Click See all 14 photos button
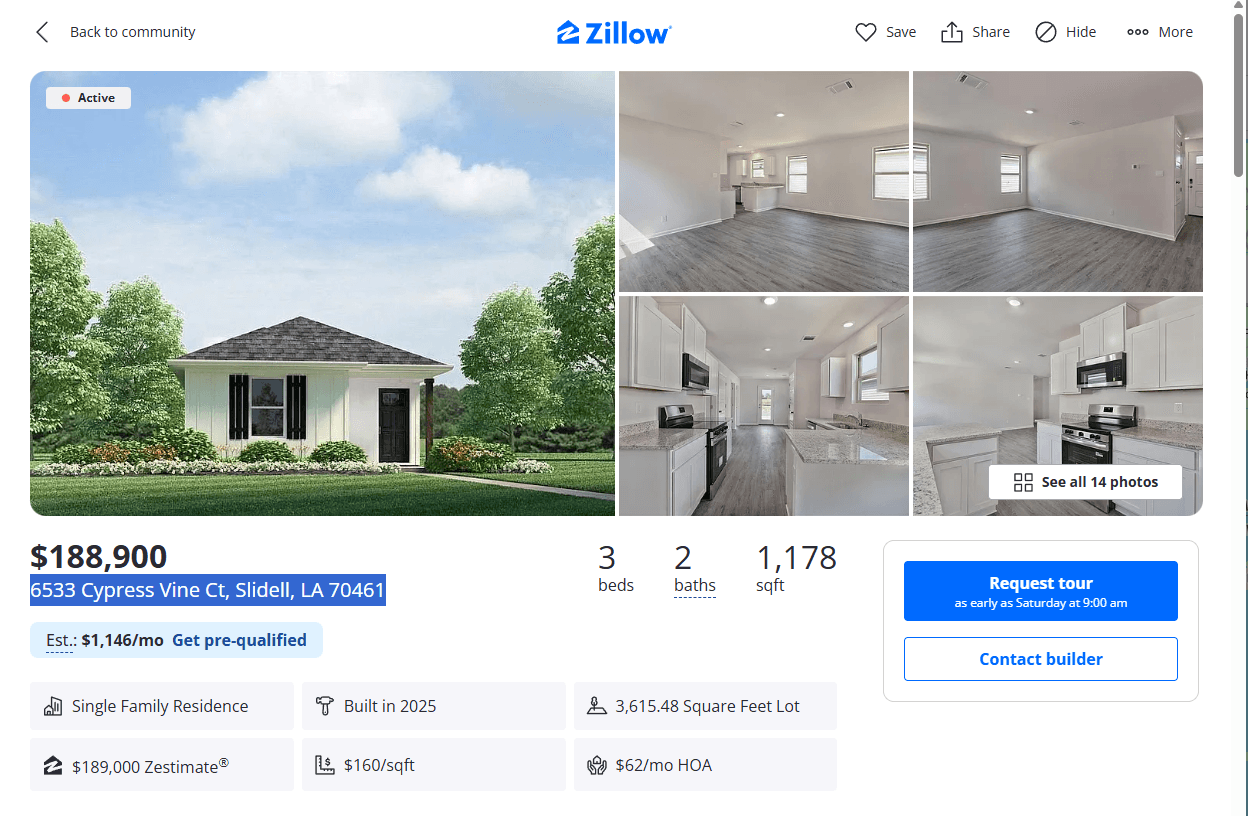1248x816 pixels. [x=1086, y=482]
